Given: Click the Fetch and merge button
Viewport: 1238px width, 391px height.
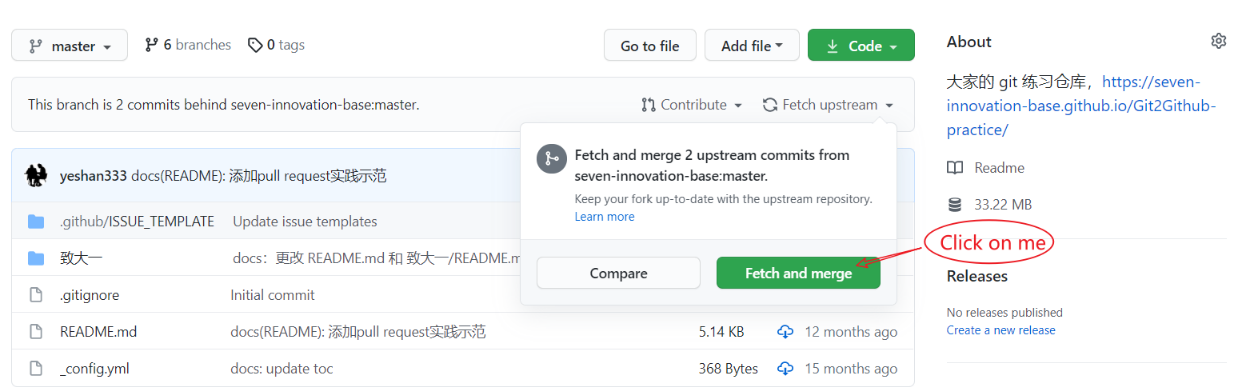Looking at the screenshot, I should coord(798,273).
